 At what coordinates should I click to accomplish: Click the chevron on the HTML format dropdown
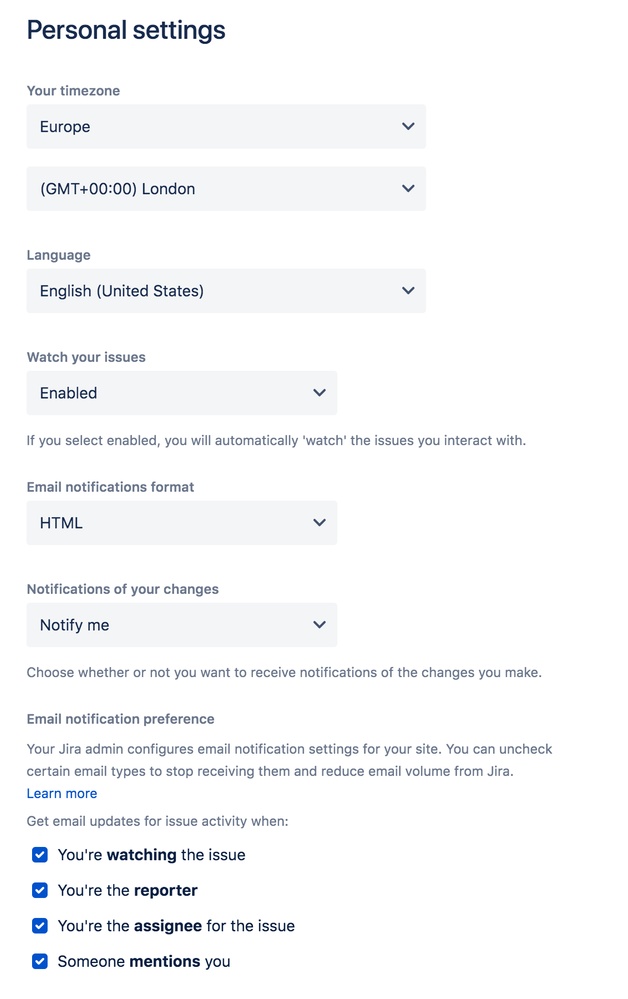[318, 523]
